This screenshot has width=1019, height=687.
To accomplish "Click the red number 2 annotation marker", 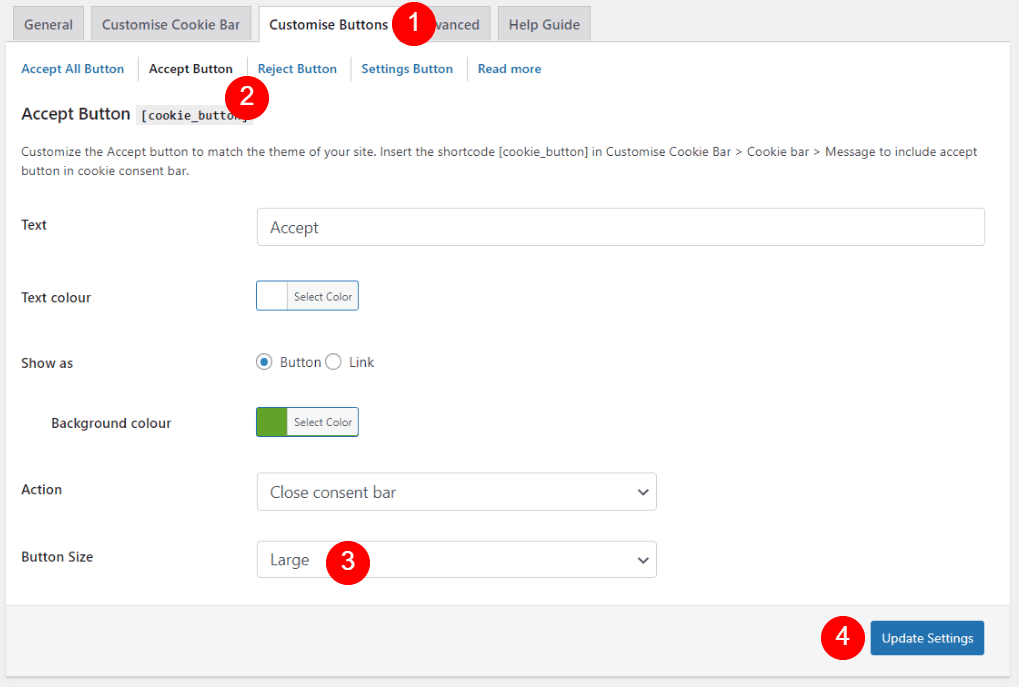I will pos(248,98).
